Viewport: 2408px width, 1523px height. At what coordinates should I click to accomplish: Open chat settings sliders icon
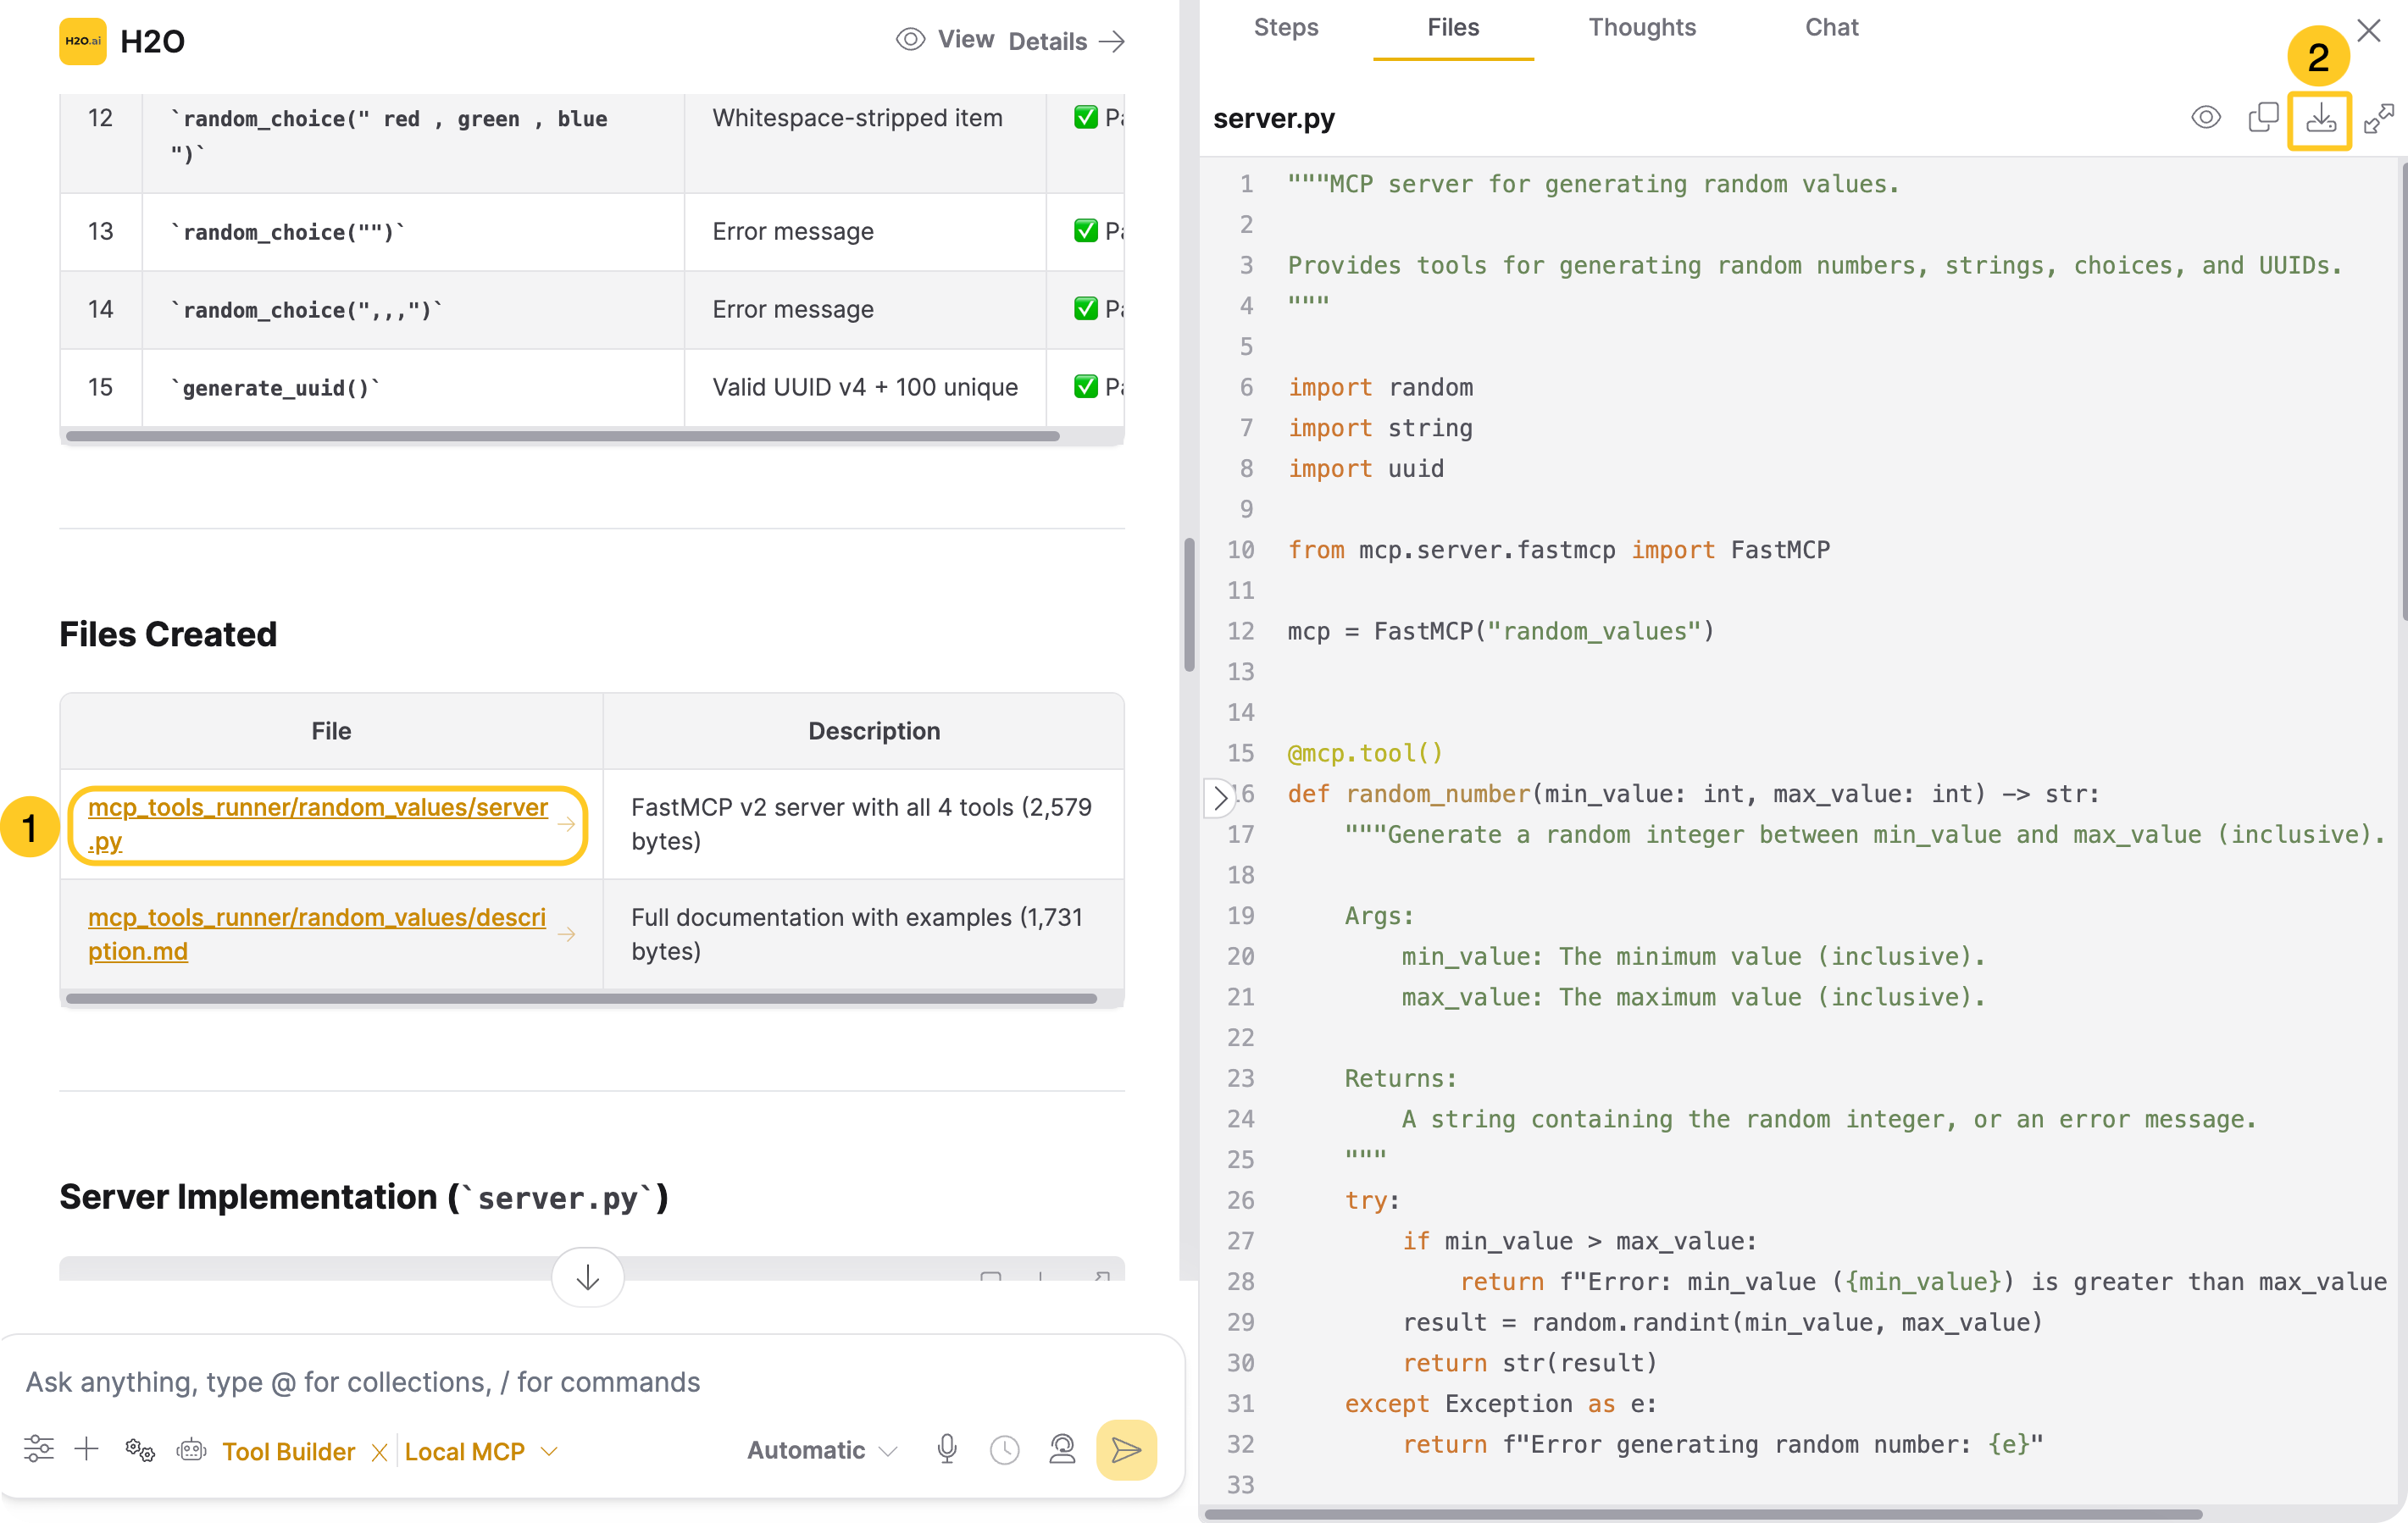(39, 1449)
